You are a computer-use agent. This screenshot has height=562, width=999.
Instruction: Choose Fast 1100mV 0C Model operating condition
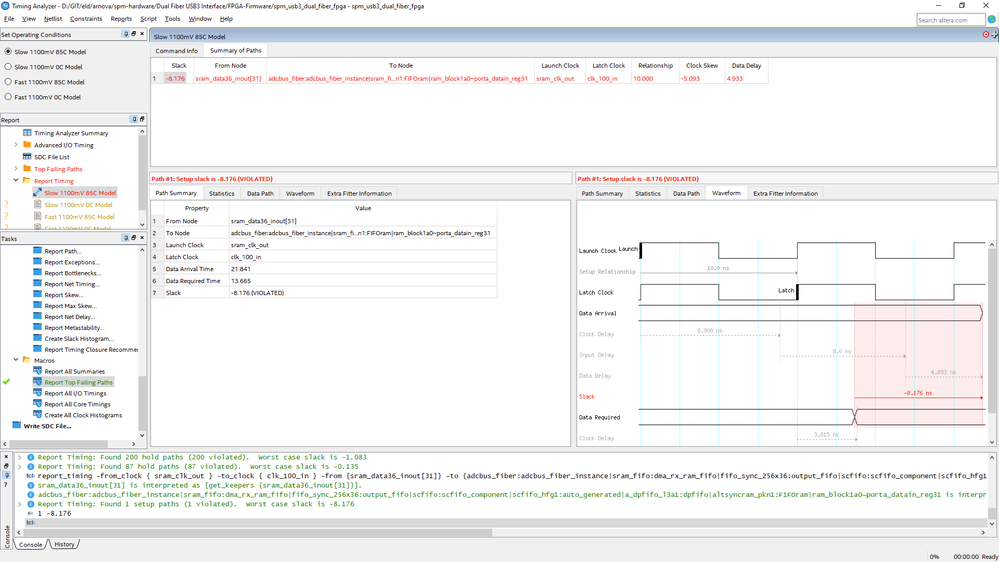(x=9, y=97)
